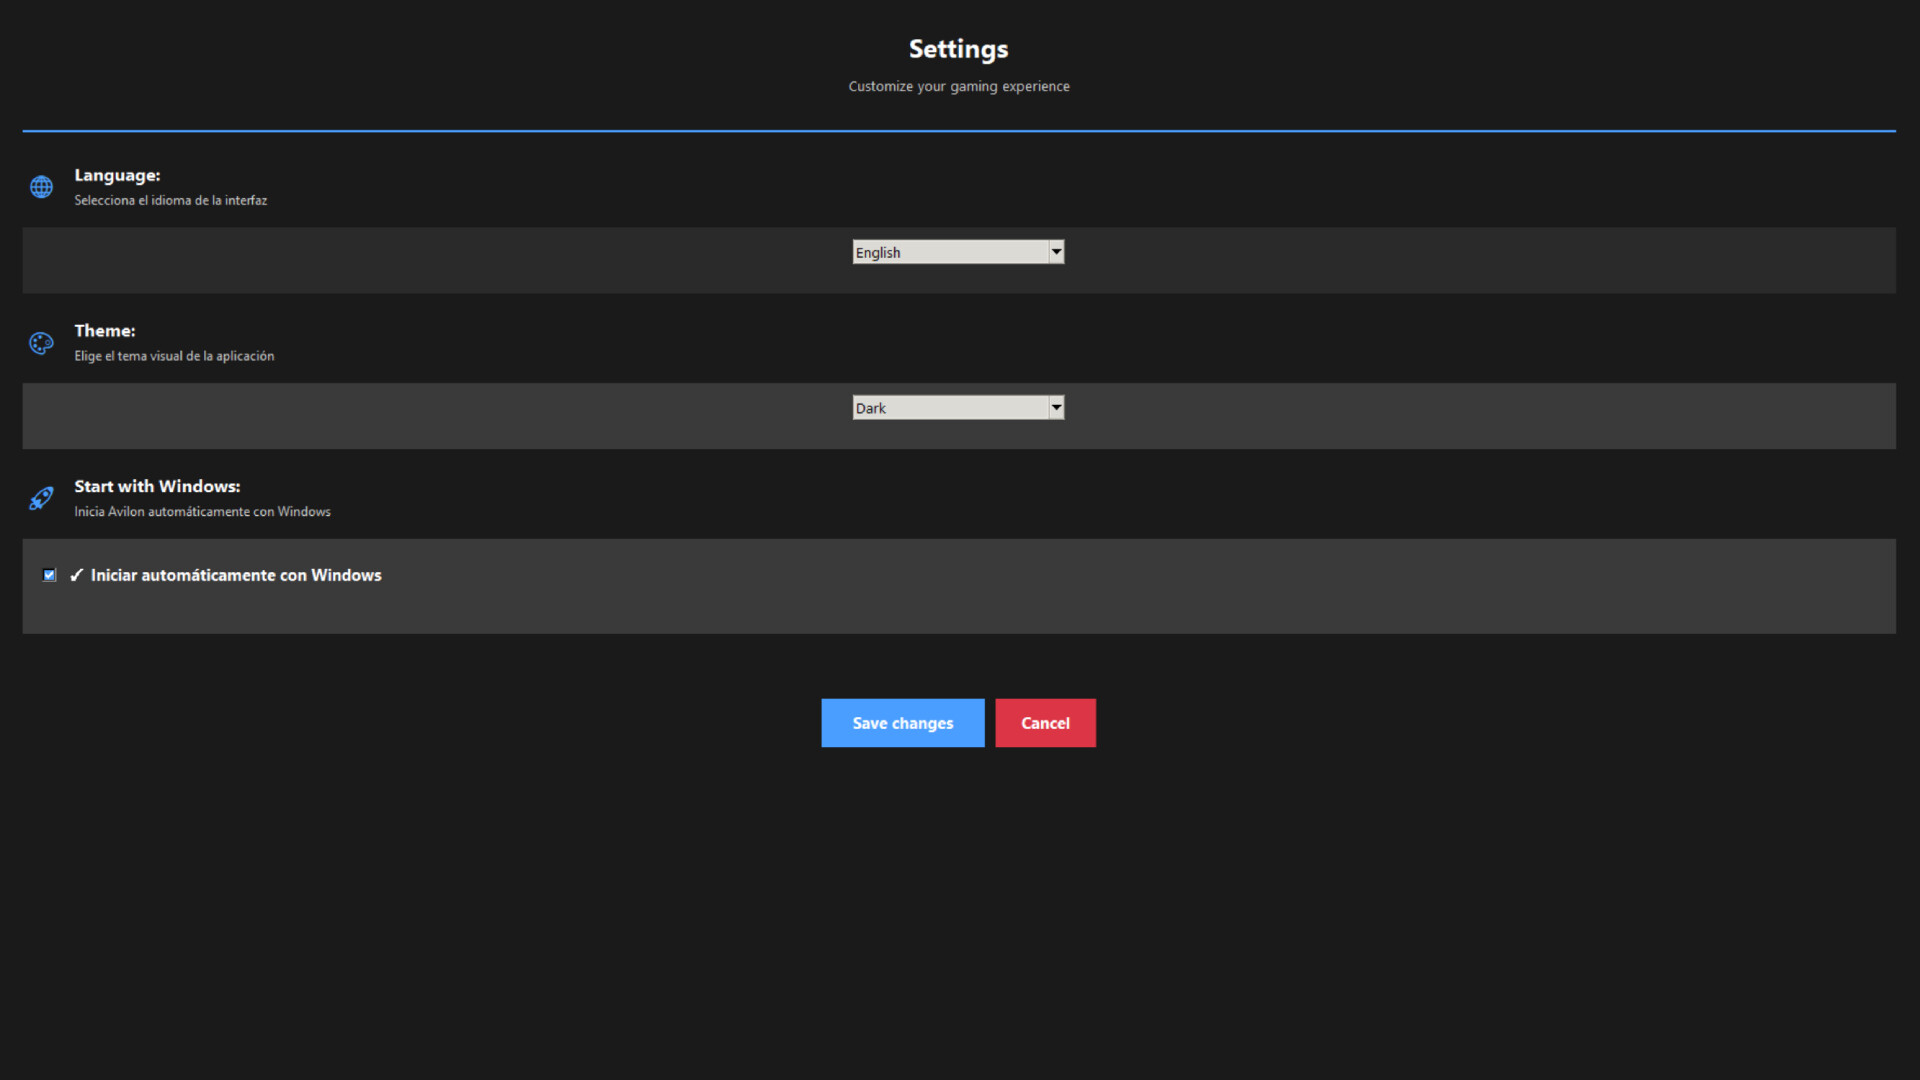Click the Iniciar automáticamente con Windows label
Image resolution: width=1920 pixels, height=1080 pixels.
point(236,575)
